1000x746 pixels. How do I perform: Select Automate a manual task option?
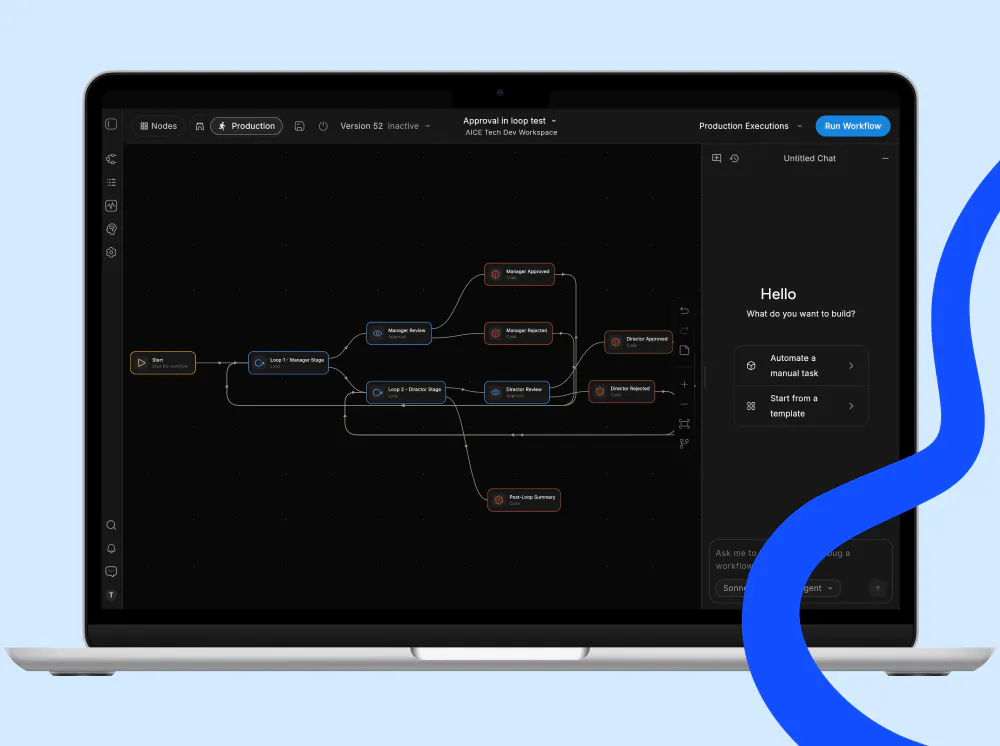pyautogui.click(x=801, y=366)
